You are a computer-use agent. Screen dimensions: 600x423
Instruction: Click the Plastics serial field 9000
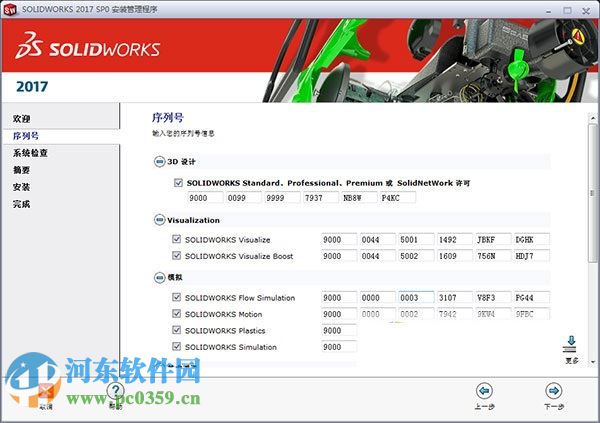coord(339,331)
